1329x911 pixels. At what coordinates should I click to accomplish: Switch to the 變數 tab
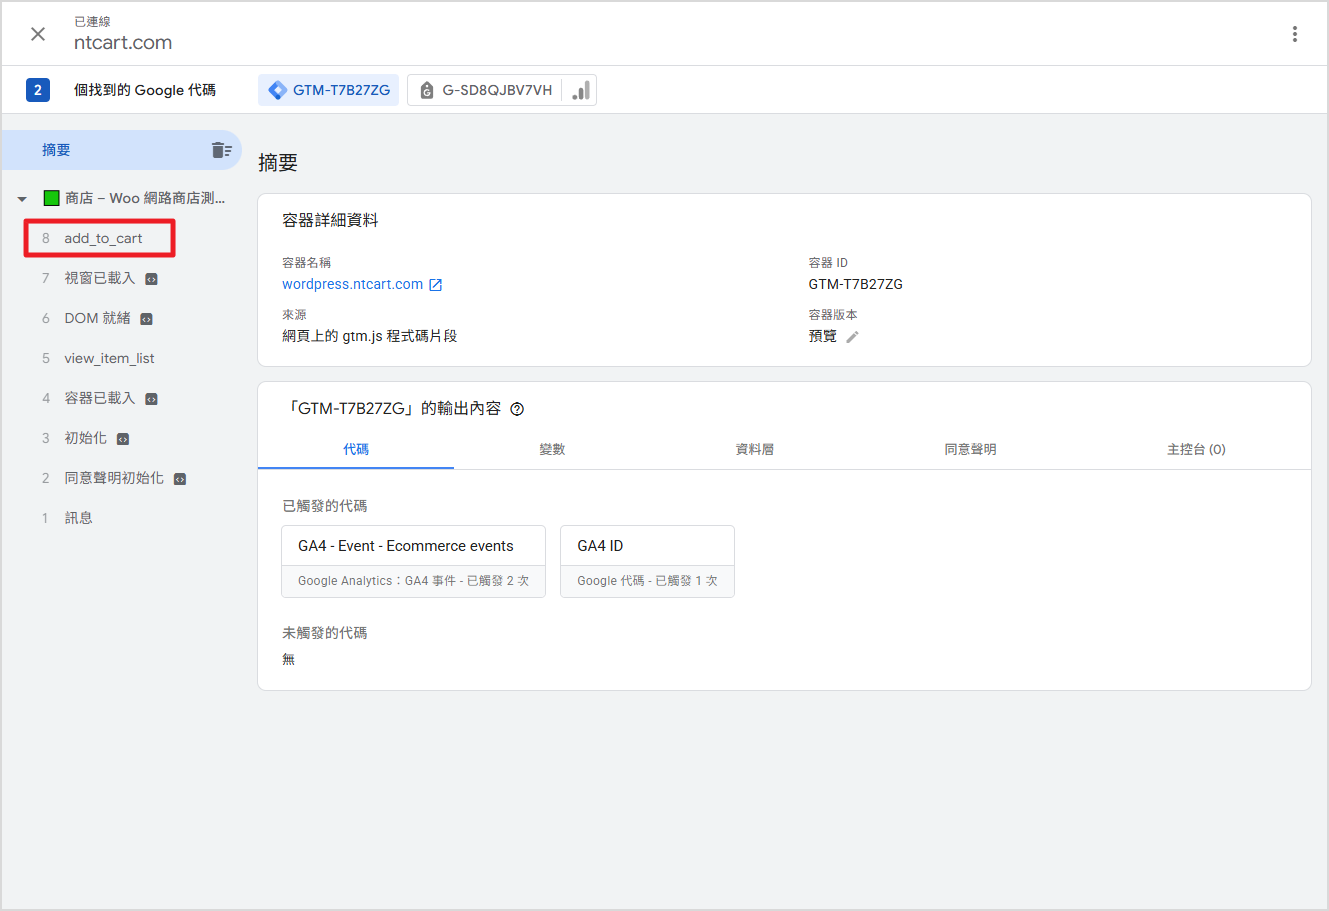(x=552, y=449)
